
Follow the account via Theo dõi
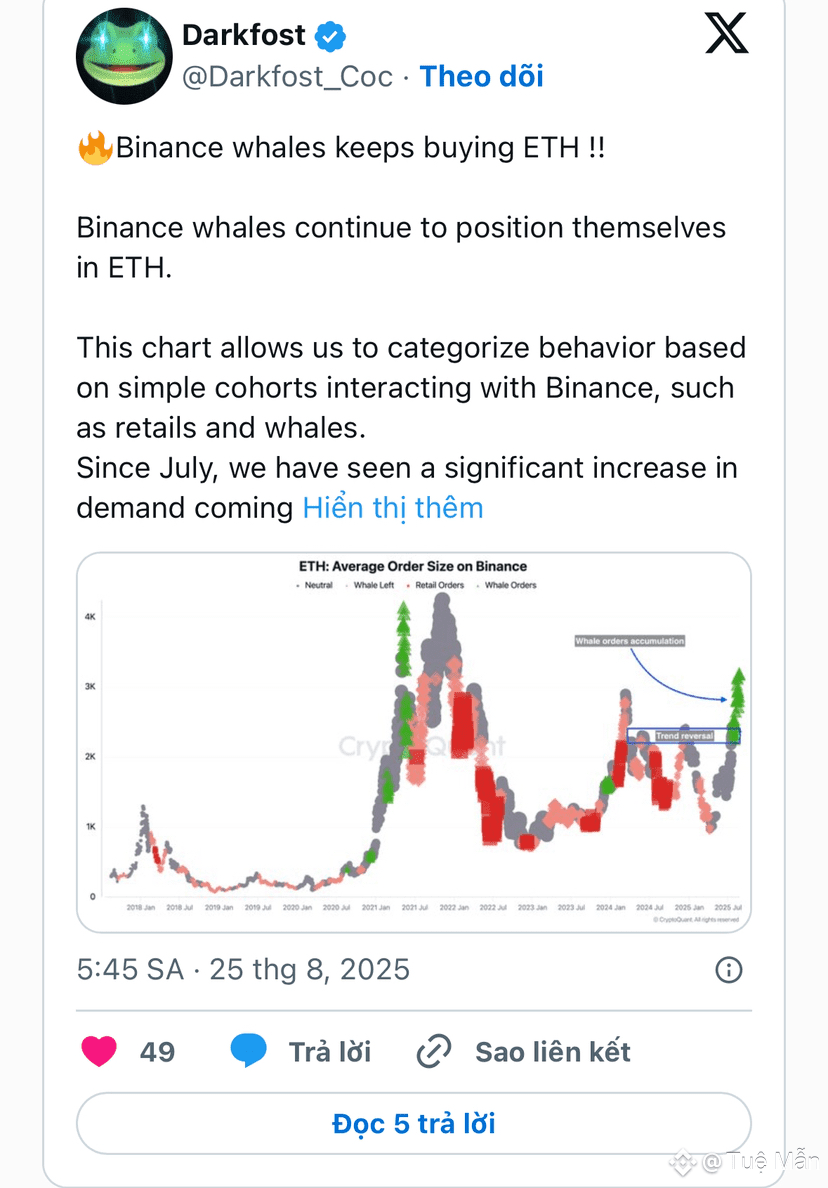click(x=482, y=77)
